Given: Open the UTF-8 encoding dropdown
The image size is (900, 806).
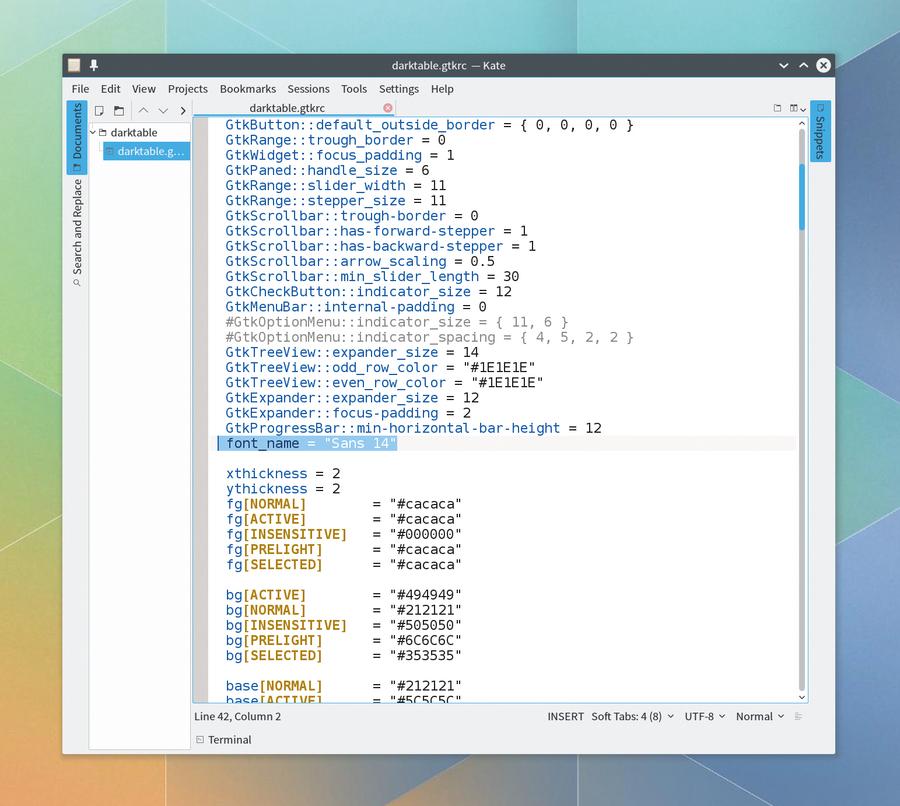Looking at the screenshot, I should (705, 716).
